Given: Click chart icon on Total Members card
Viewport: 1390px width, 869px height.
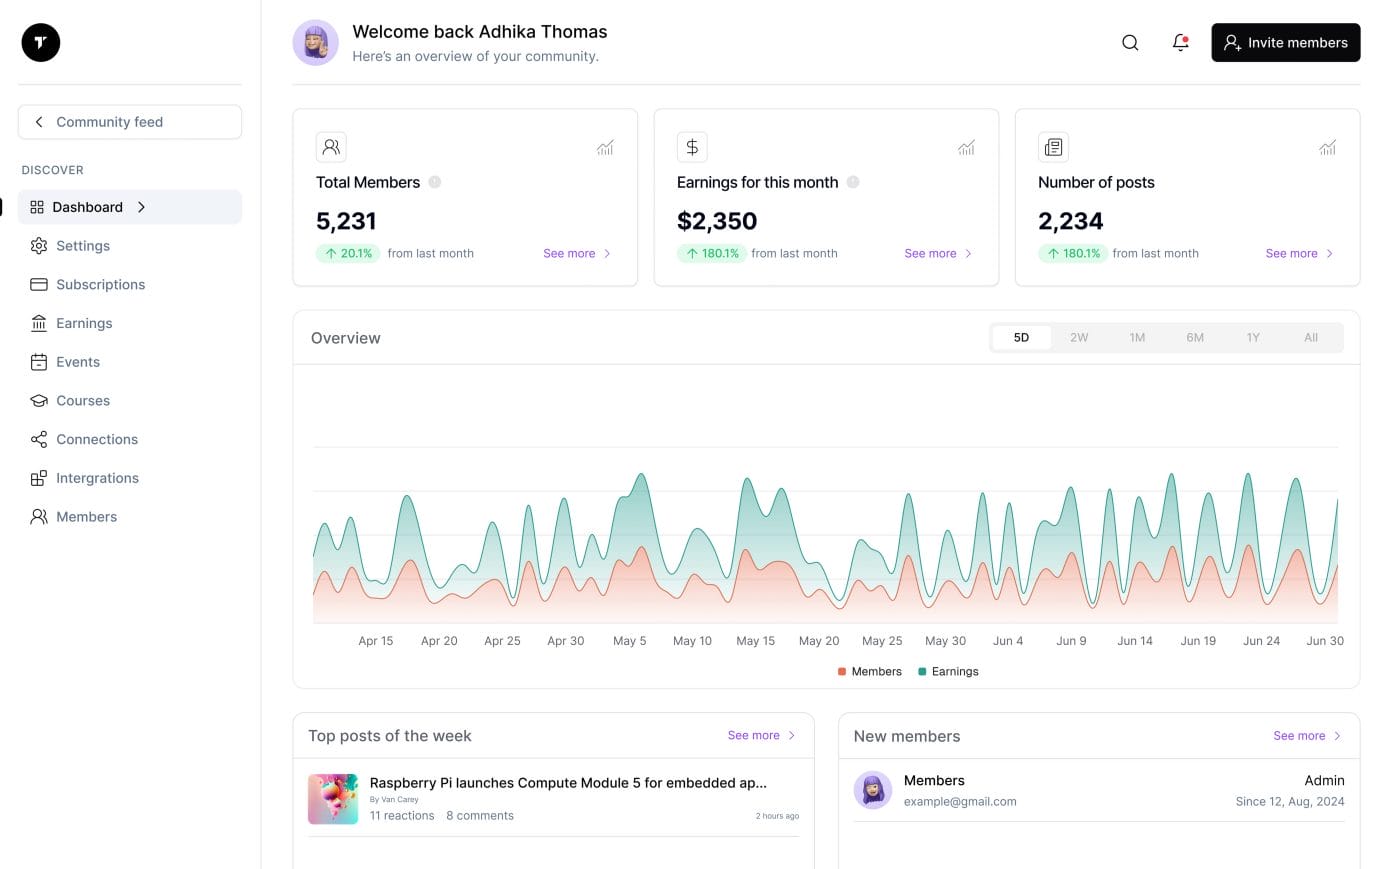Looking at the screenshot, I should pos(605,148).
